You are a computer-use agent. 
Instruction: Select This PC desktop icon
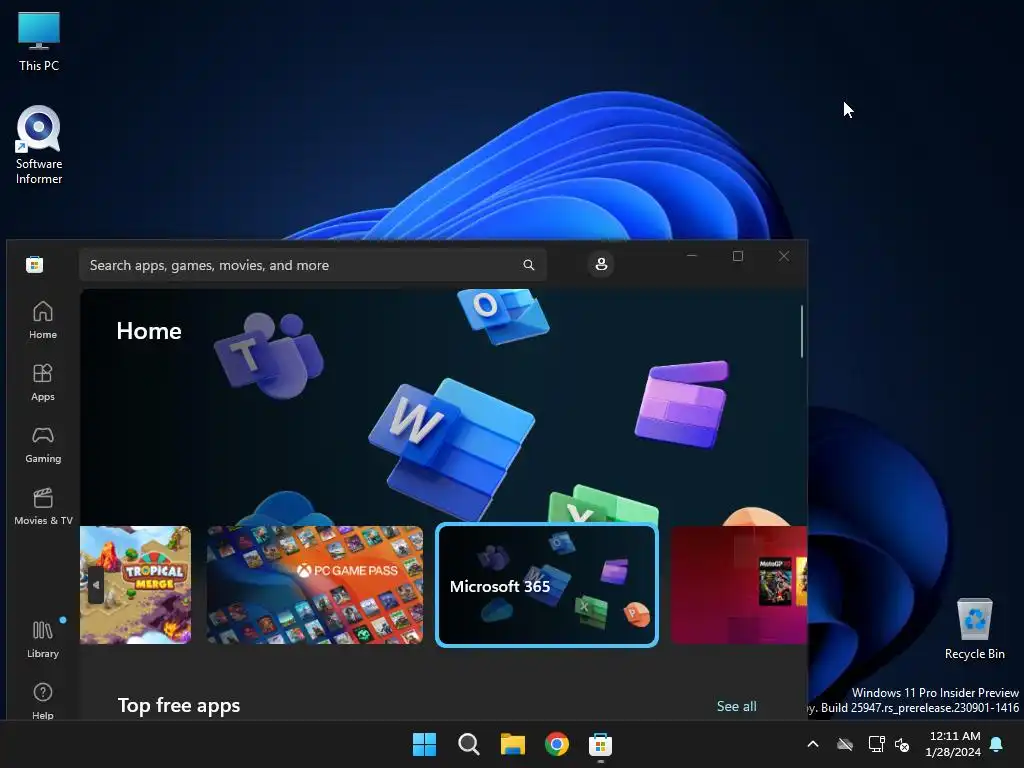[39, 41]
